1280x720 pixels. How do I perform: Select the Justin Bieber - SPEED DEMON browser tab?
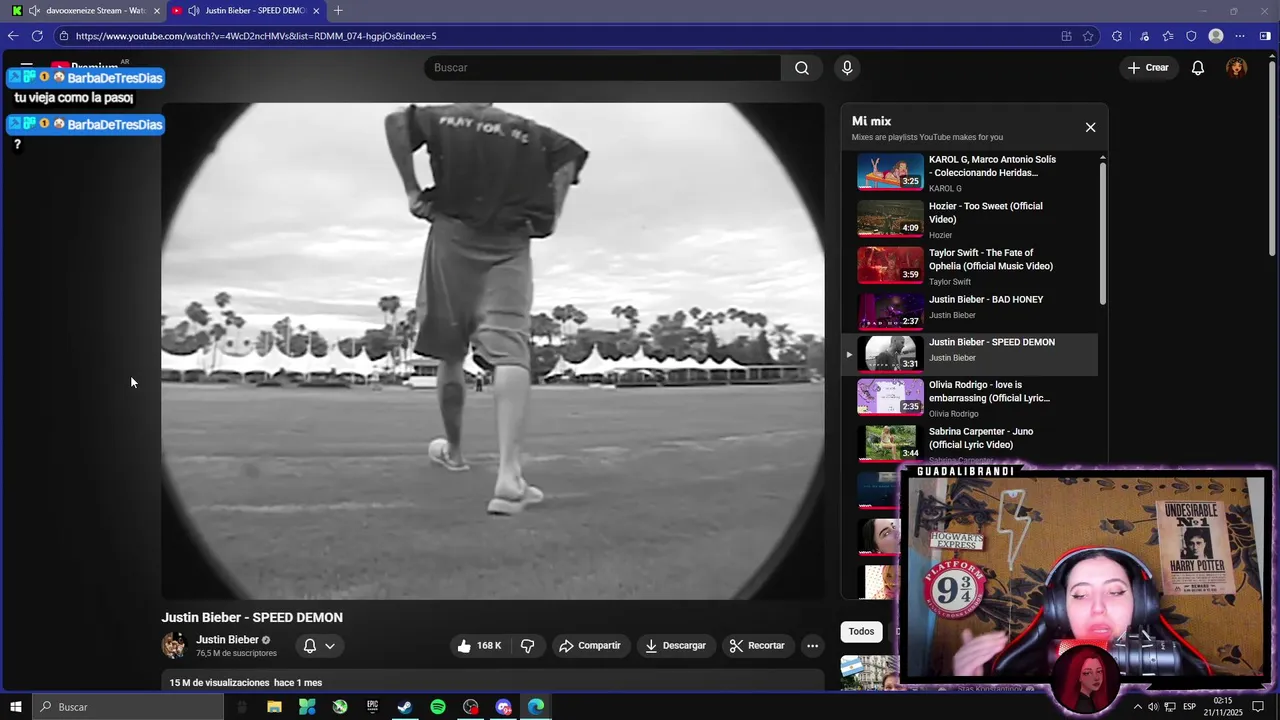pyautogui.click(x=247, y=10)
